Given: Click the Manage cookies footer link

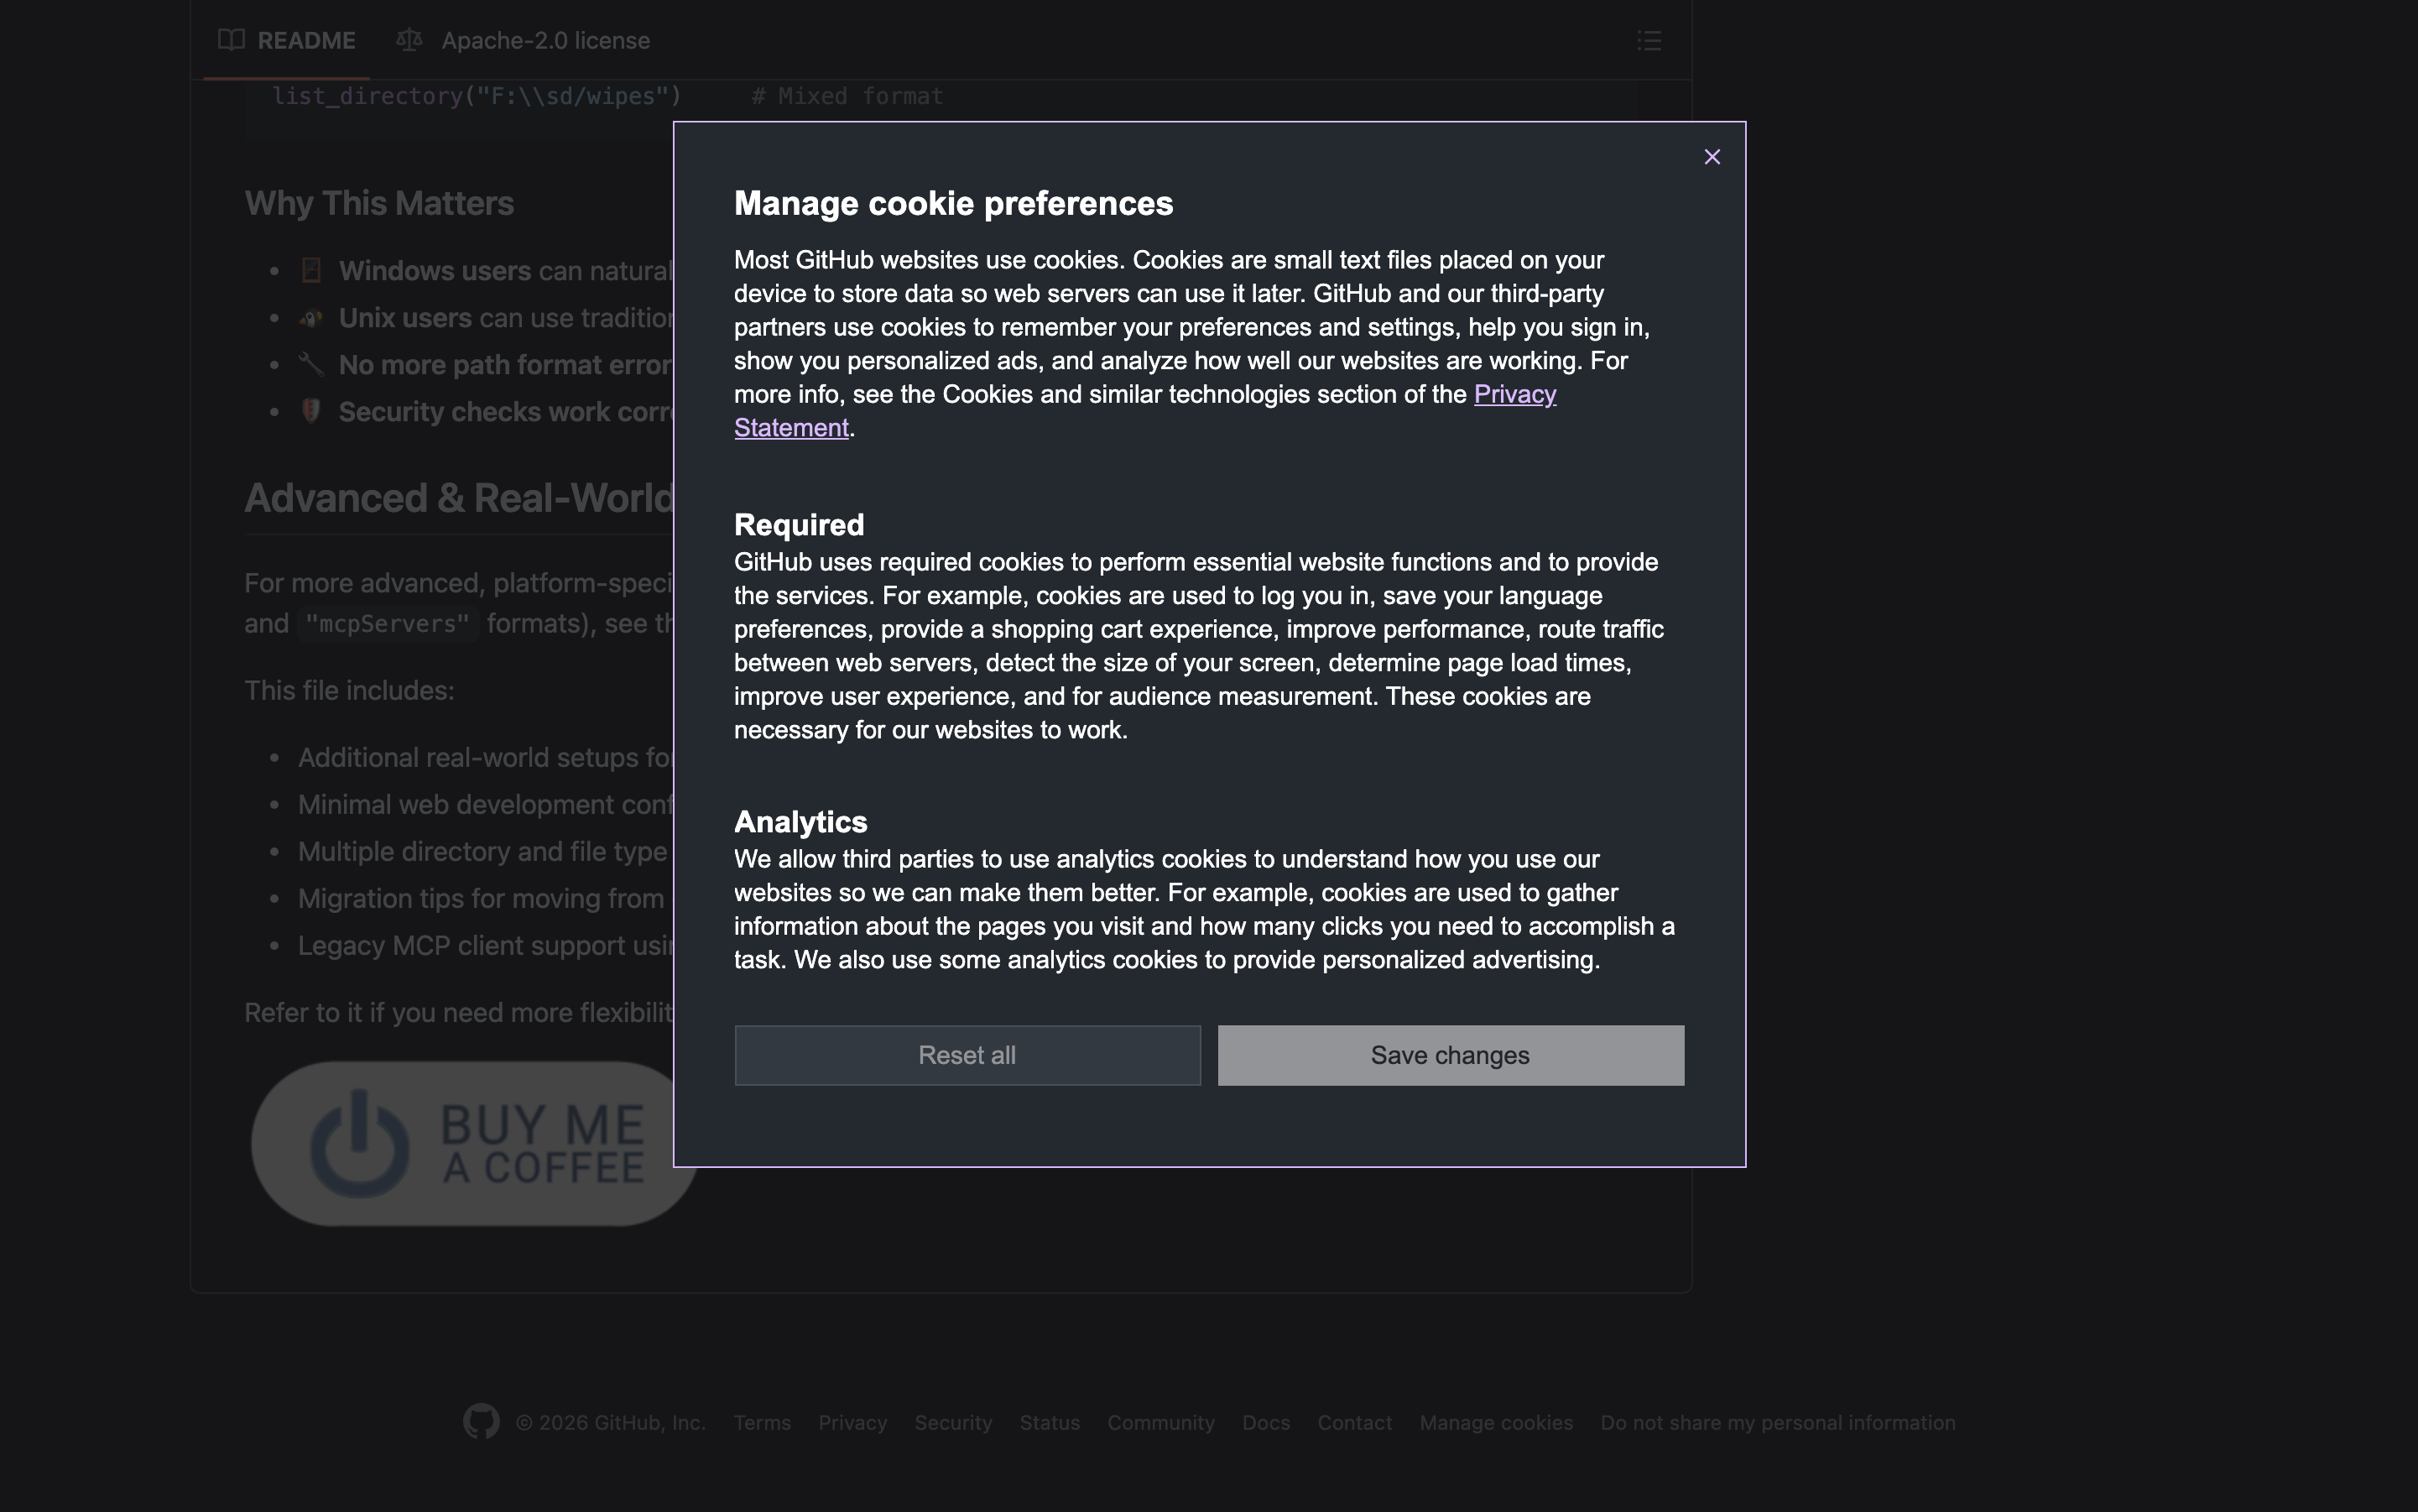Looking at the screenshot, I should 1495,1422.
